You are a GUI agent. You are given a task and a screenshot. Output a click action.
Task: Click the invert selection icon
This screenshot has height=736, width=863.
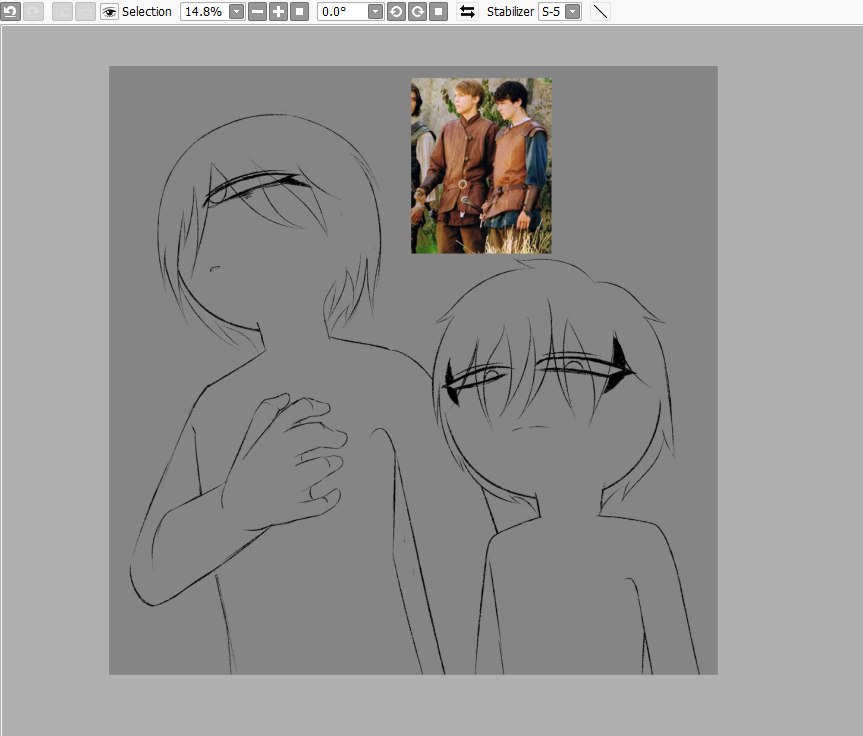(x=85, y=11)
